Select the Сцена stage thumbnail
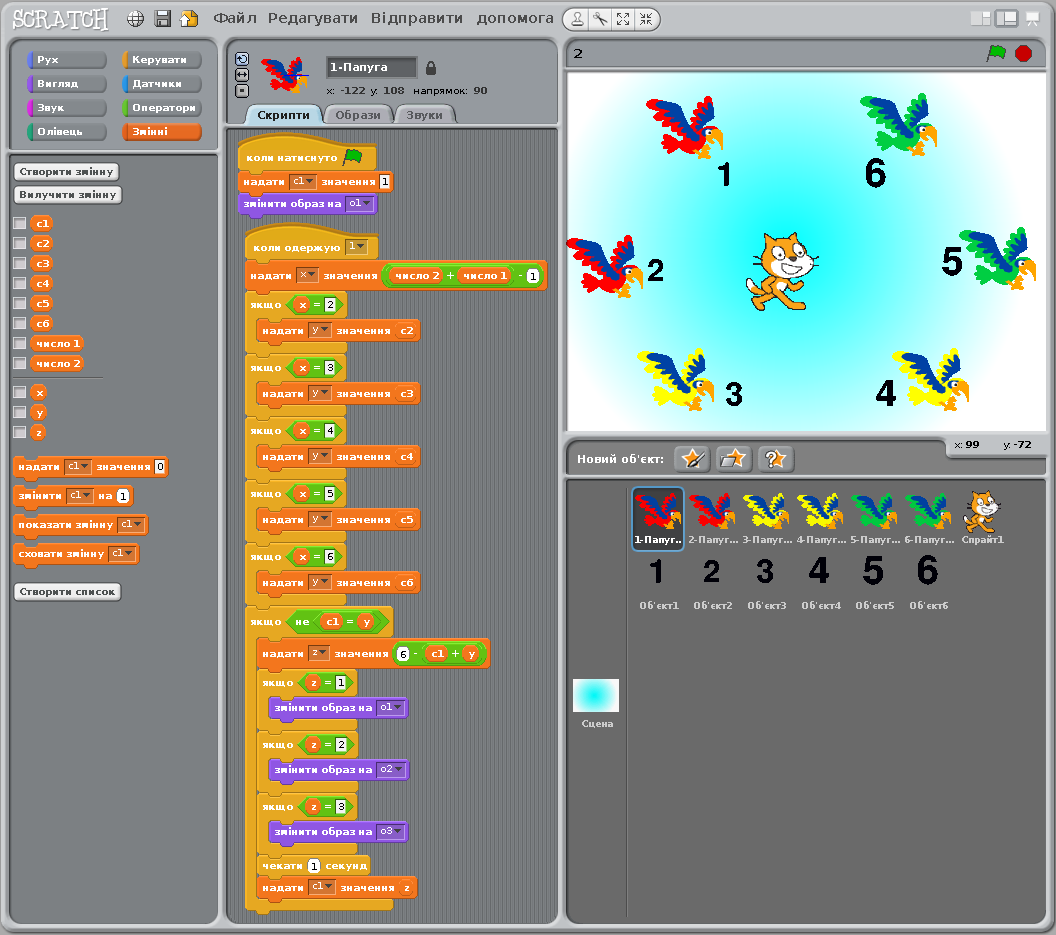Viewport: 1056px width, 935px height. 596,703
